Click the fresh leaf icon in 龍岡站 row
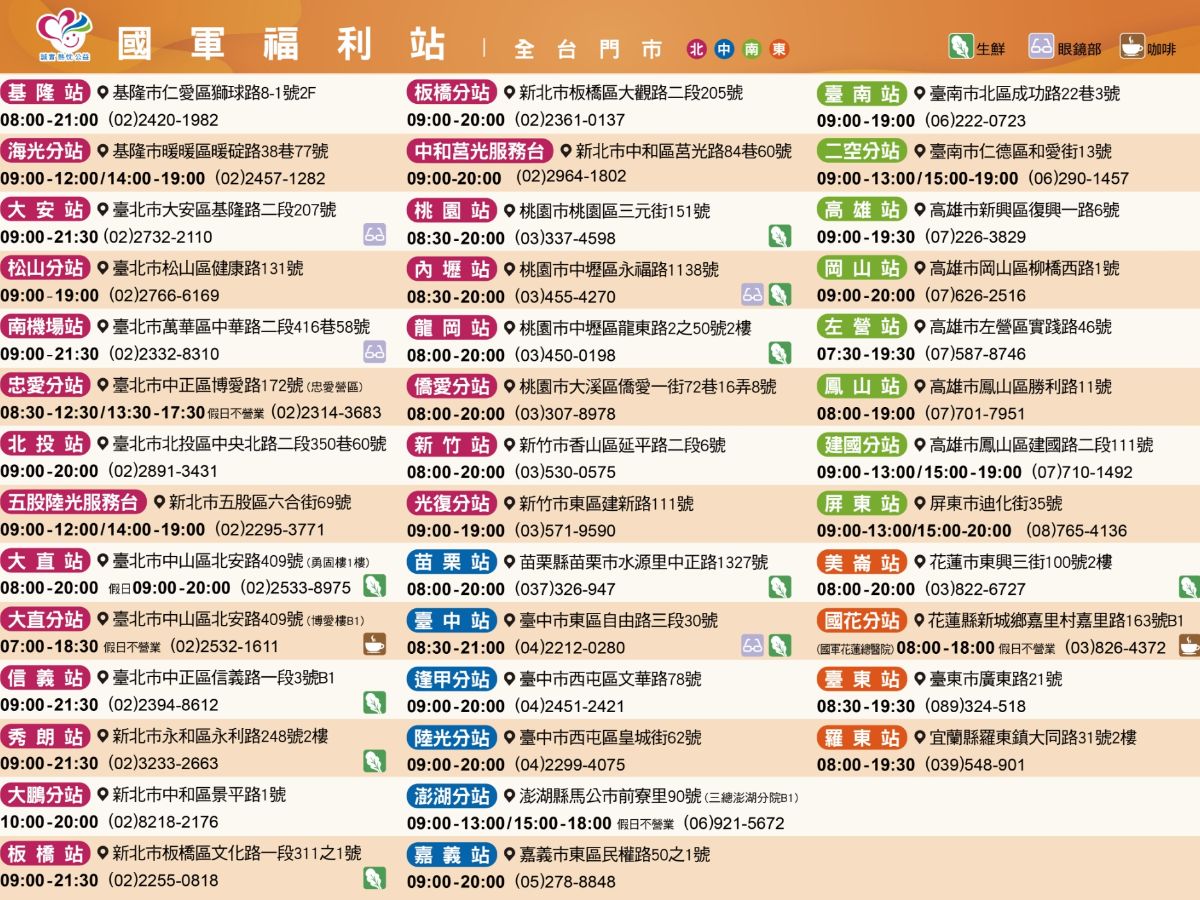The height and width of the screenshot is (900, 1200). point(780,353)
